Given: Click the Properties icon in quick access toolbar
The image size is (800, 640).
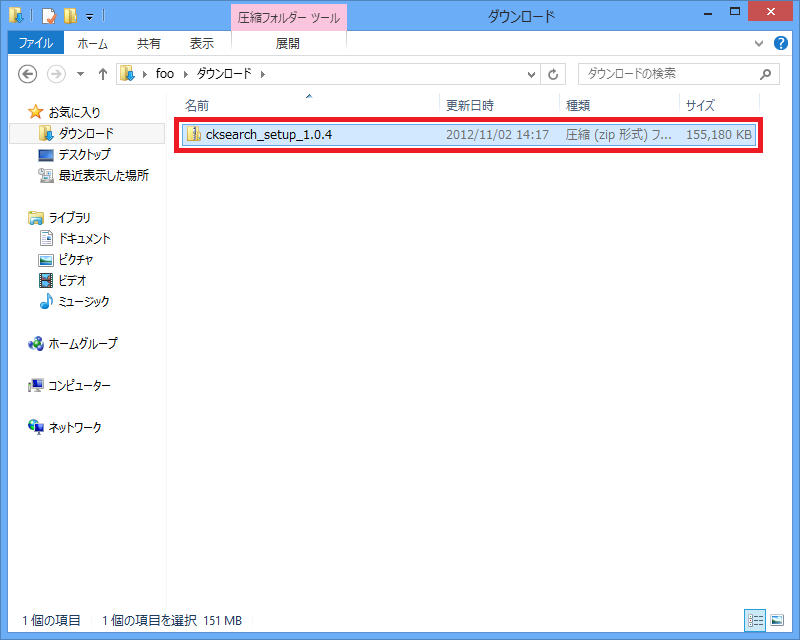Looking at the screenshot, I should pyautogui.click(x=47, y=16).
